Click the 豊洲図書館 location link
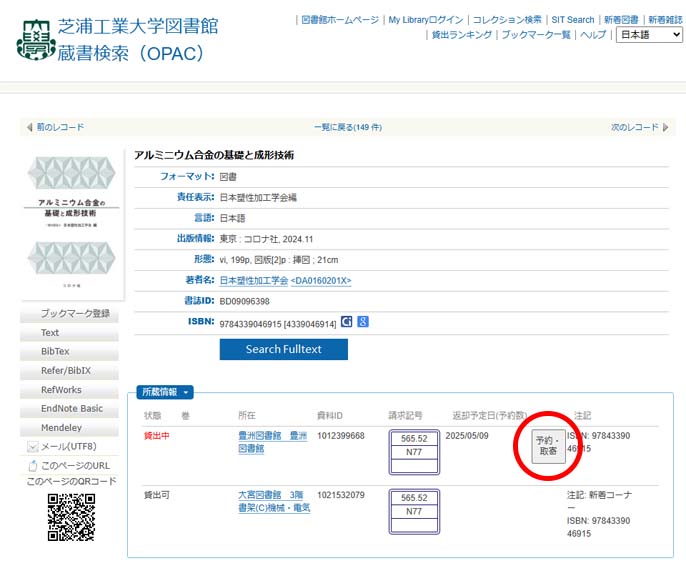The width and height of the screenshot is (686, 567). tap(258, 436)
